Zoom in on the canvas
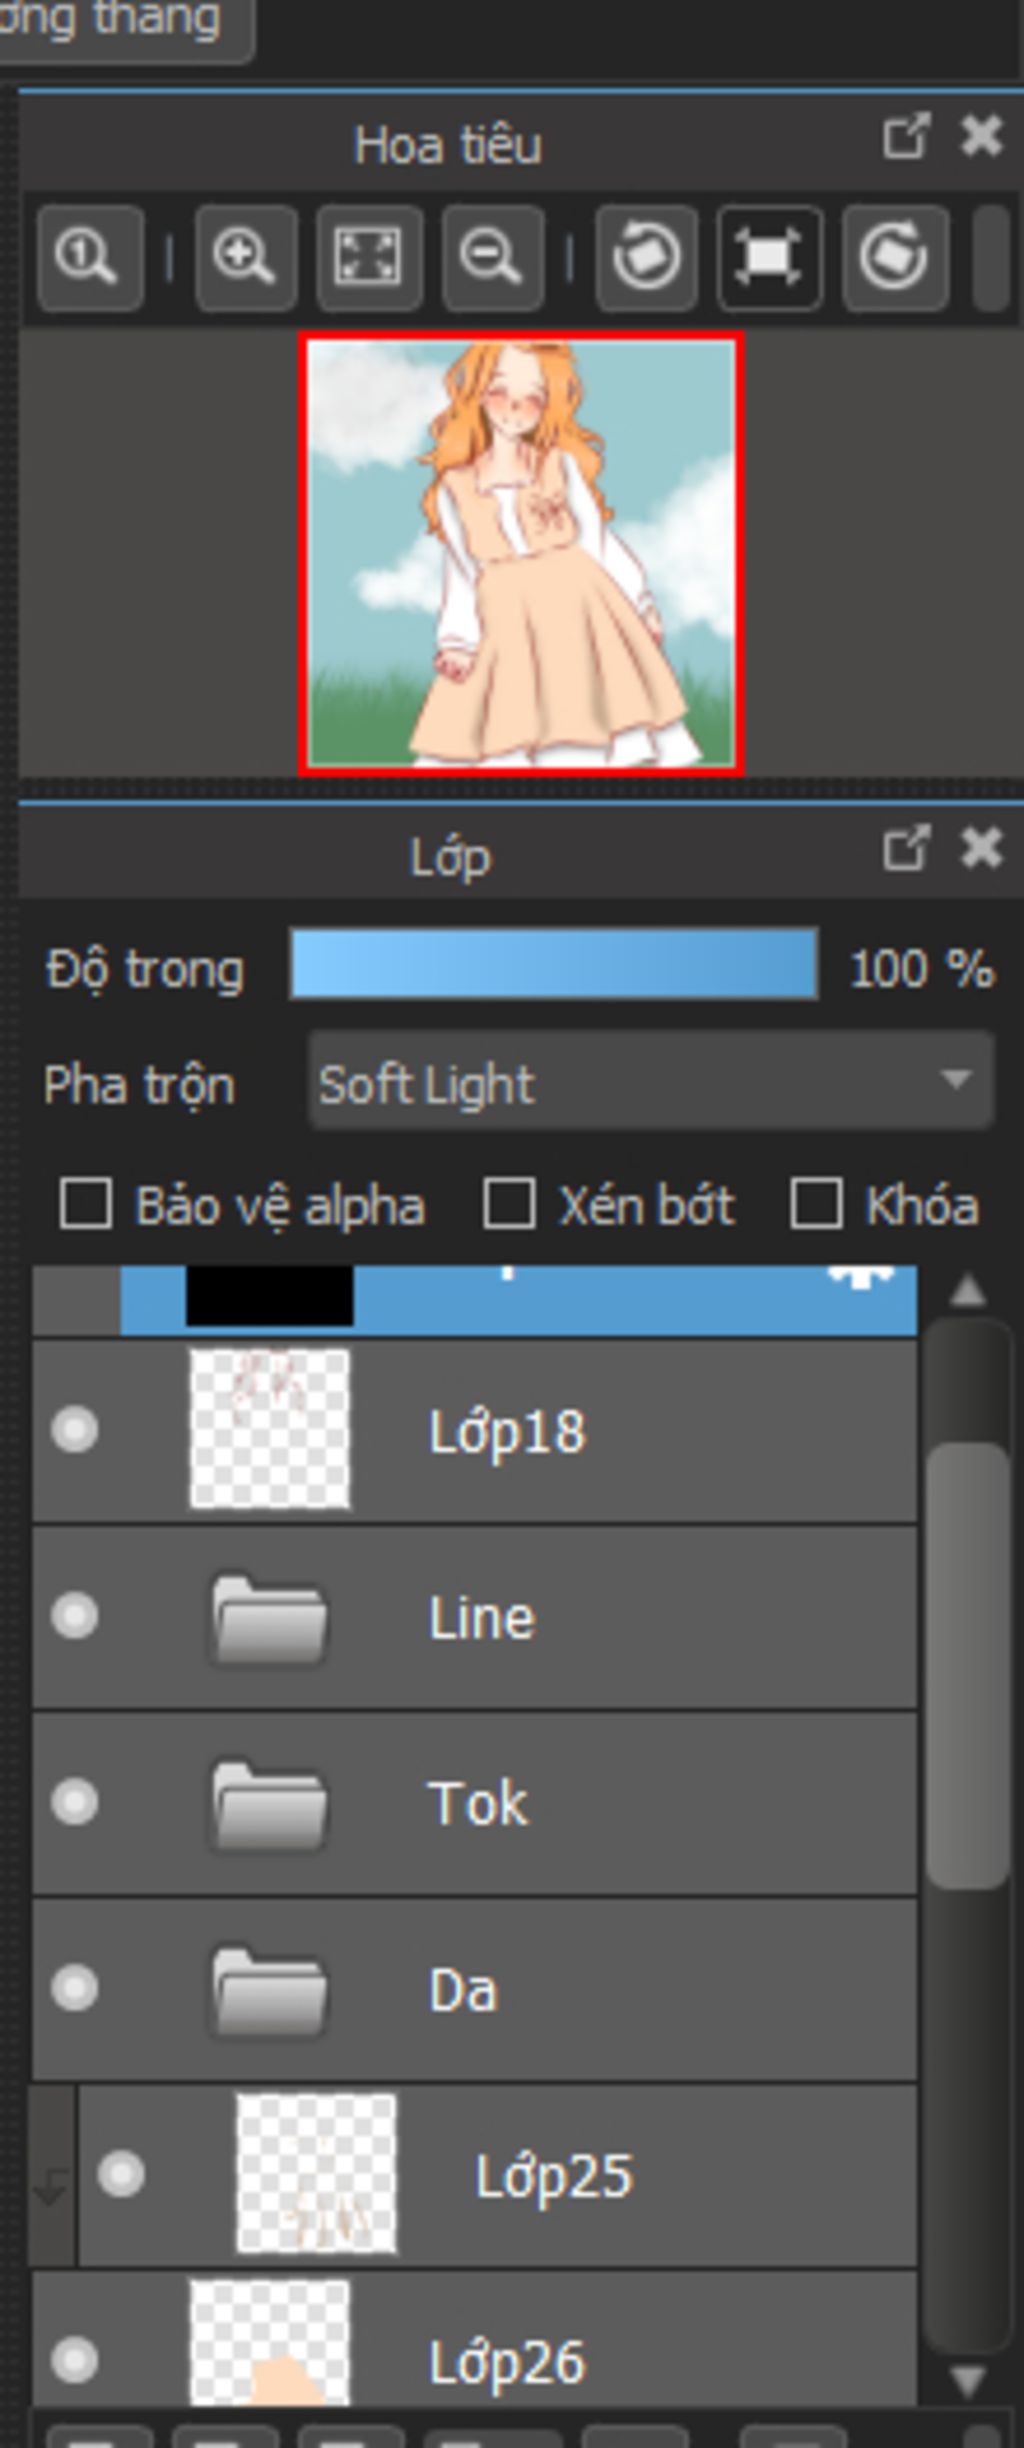 245,257
